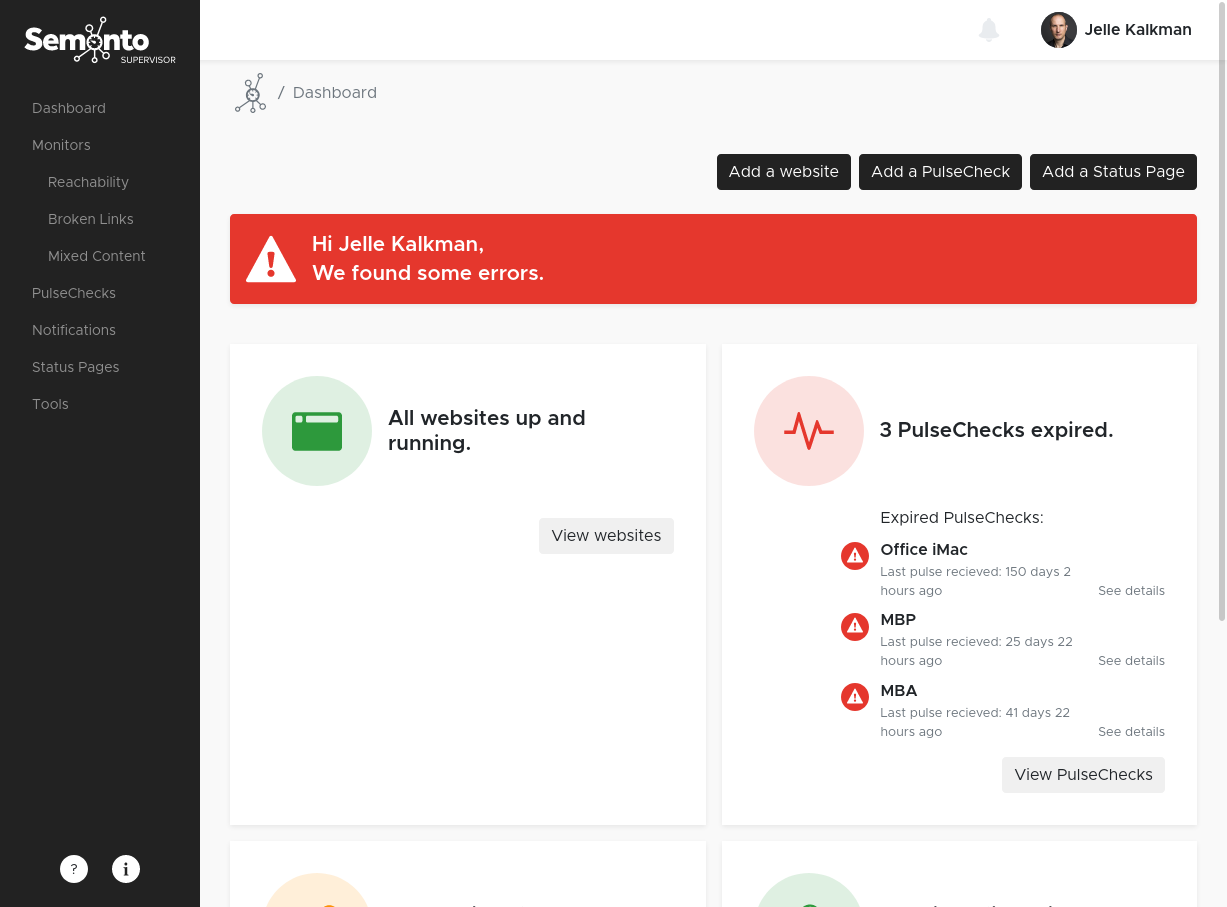1227x907 pixels.
Task: Click warning icon next to Office iMac
Action: [854, 556]
